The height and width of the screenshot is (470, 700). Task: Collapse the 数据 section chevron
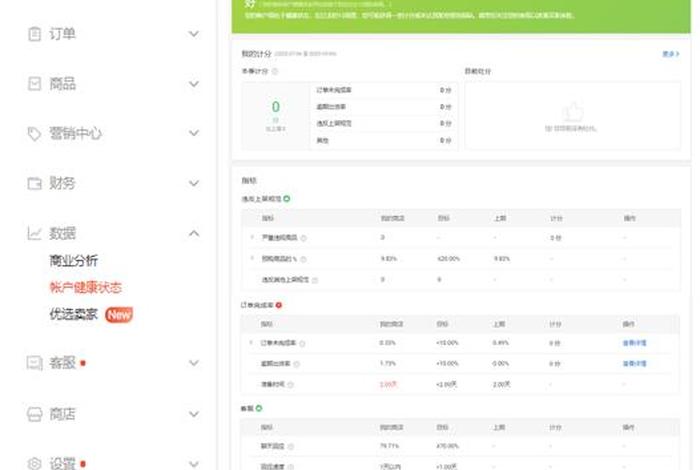(x=194, y=233)
